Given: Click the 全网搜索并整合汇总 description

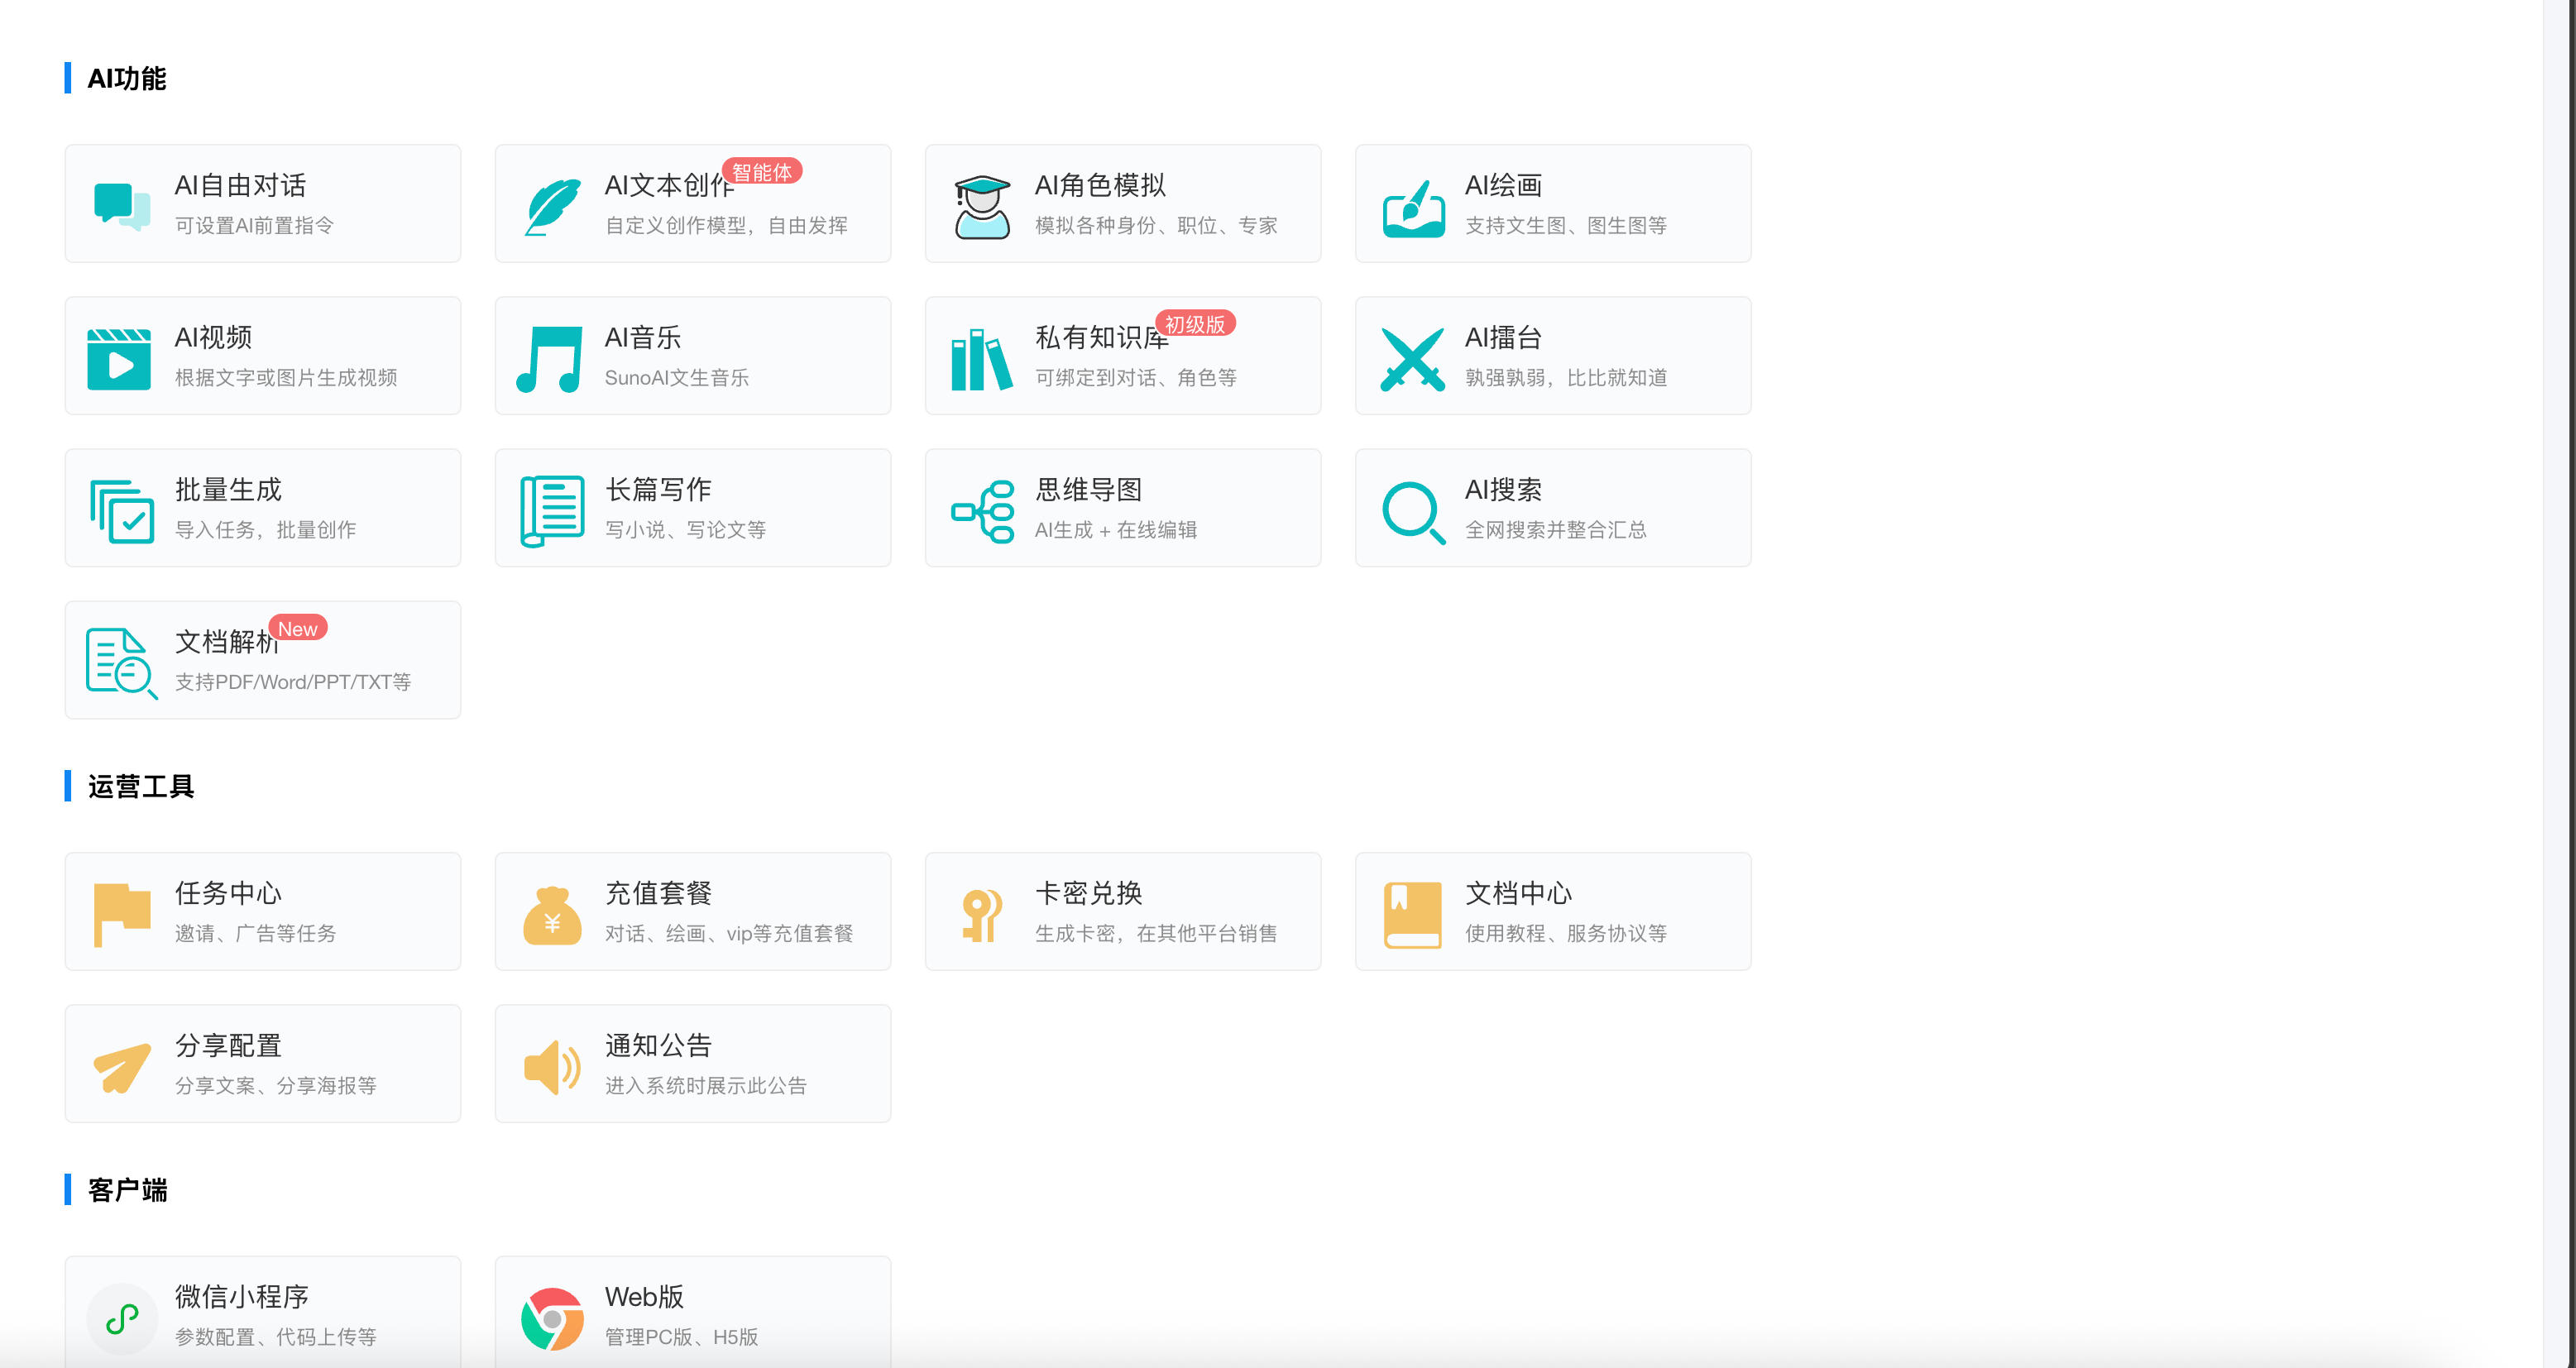Looking at the screenshot, I should coord(1555,530).
